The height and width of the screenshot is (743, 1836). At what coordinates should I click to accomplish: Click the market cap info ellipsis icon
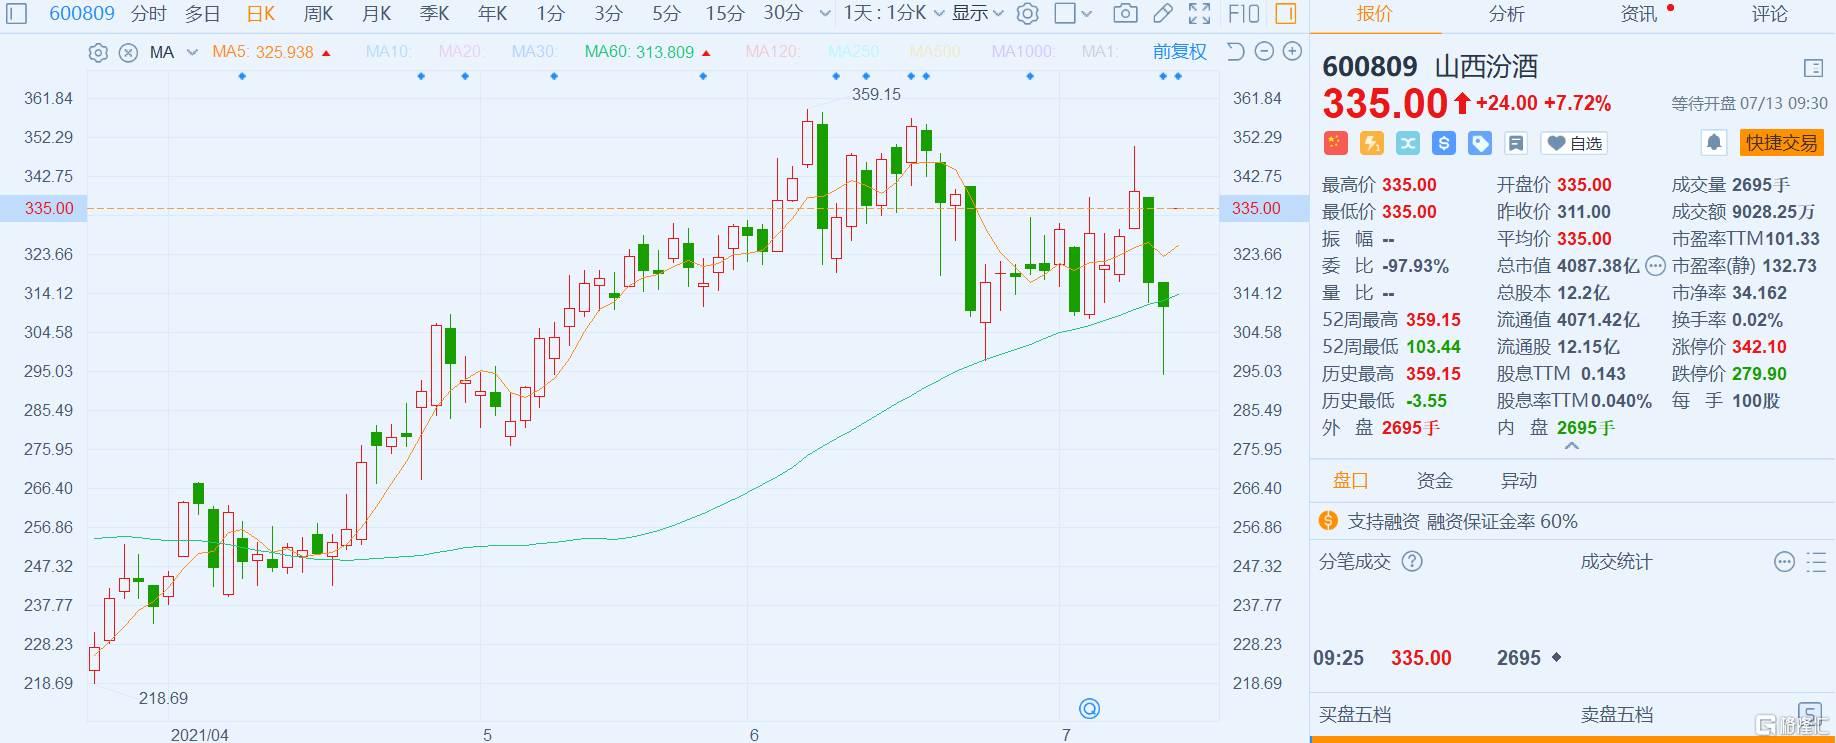(x=1655, y=266)
